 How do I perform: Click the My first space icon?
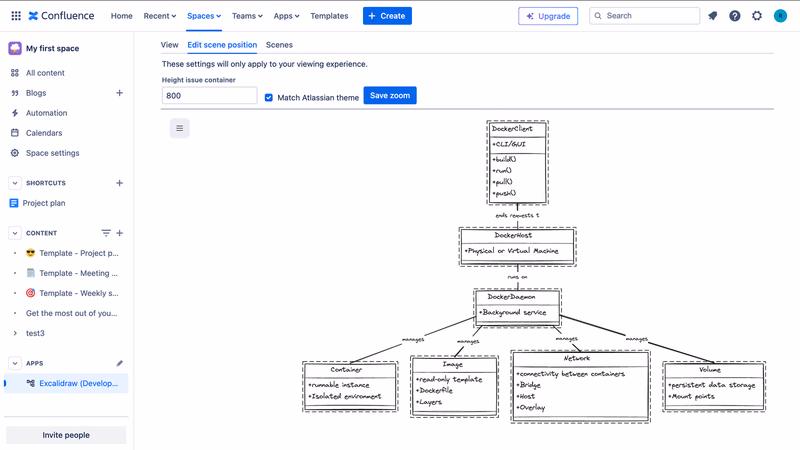15,48
